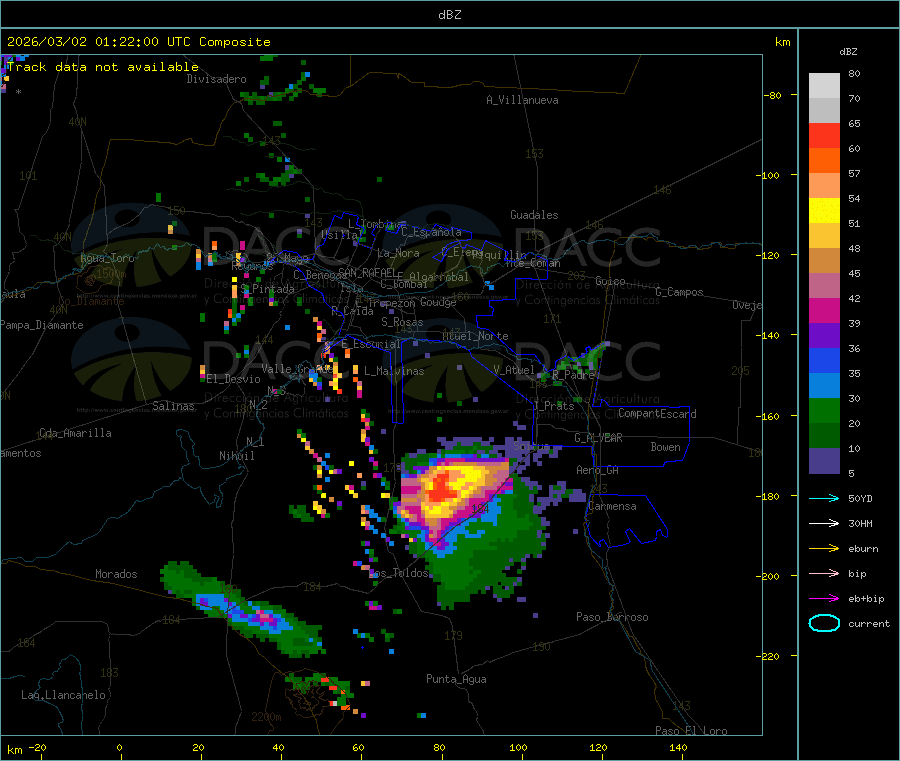Click the 'km' unit label at bottom left
Viewport: 900px width, 761px height.
coord(15,751)
